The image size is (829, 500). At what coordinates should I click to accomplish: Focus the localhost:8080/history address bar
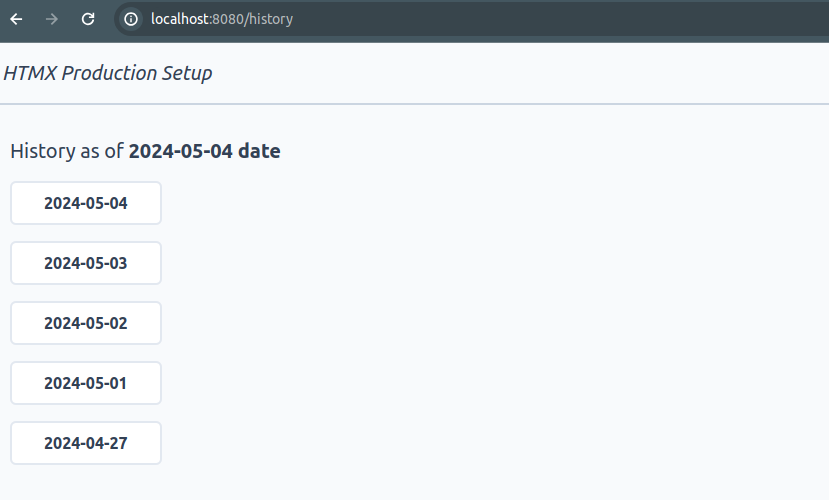click(471, 20)
